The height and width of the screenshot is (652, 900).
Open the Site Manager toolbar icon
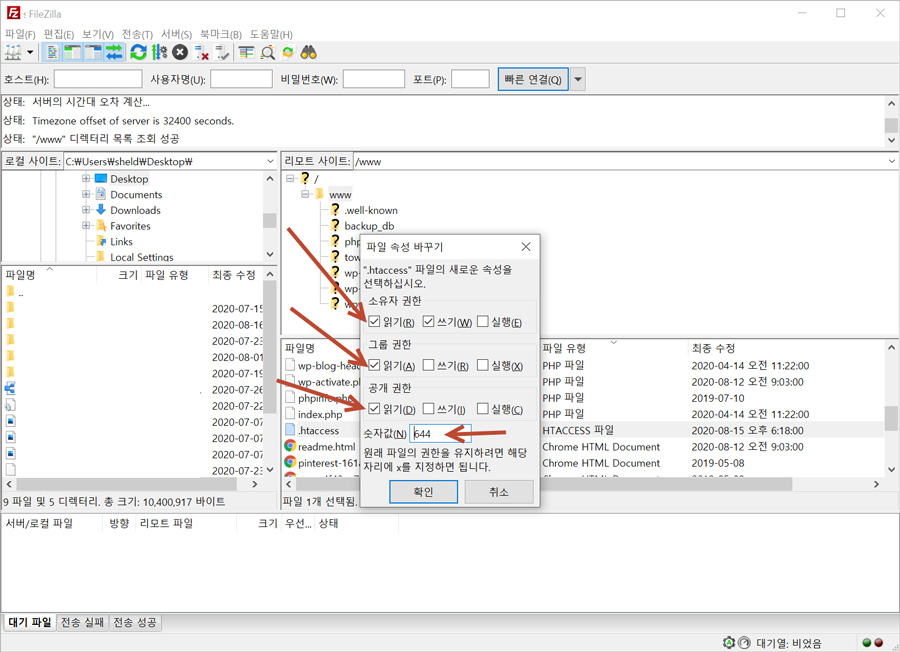click(x=14, y=52)
